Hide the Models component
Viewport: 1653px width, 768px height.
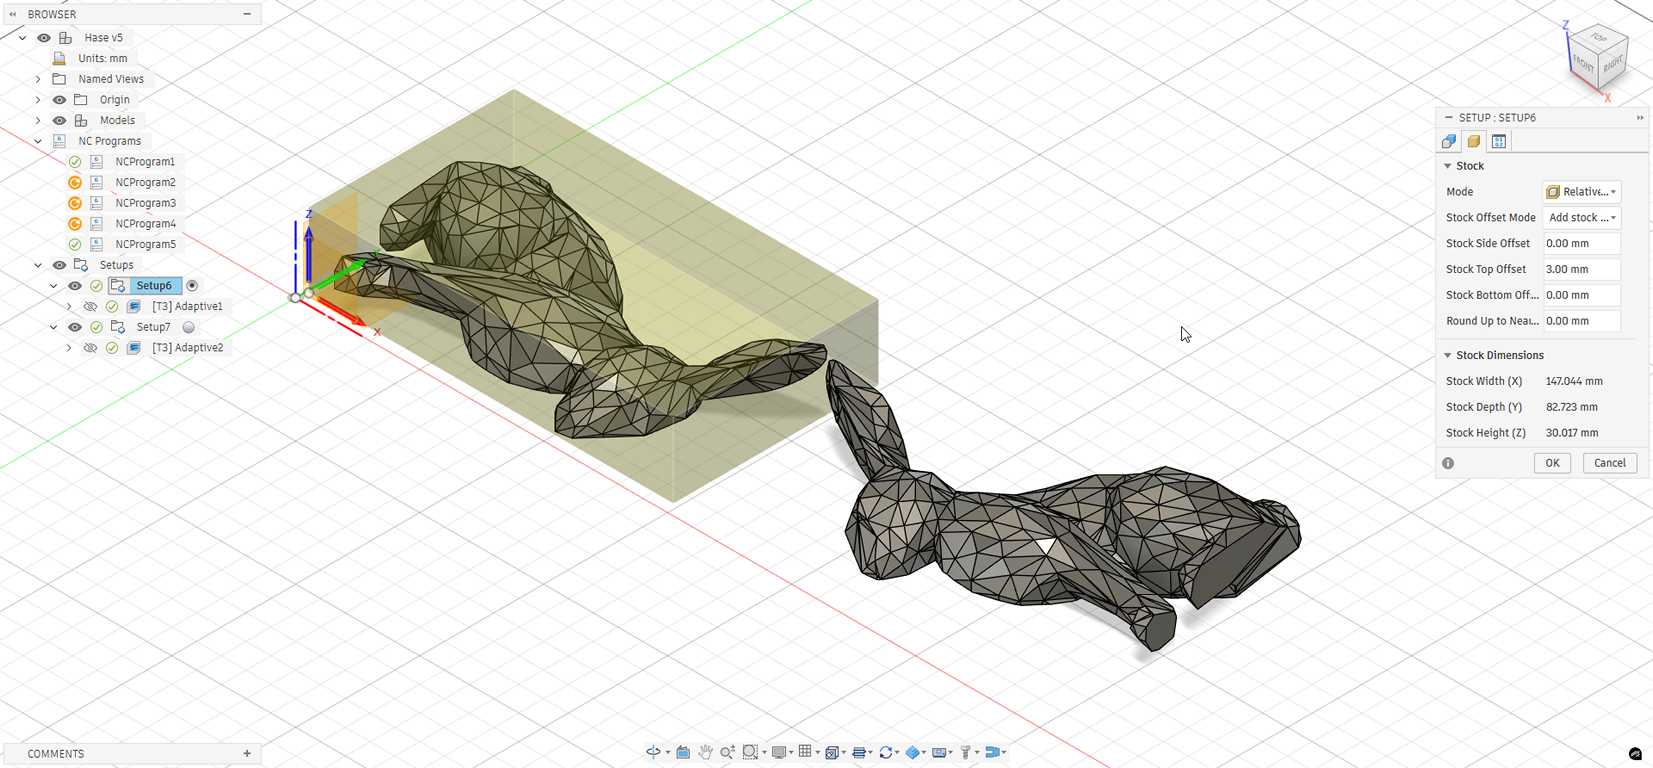click(x=59, y=120)
